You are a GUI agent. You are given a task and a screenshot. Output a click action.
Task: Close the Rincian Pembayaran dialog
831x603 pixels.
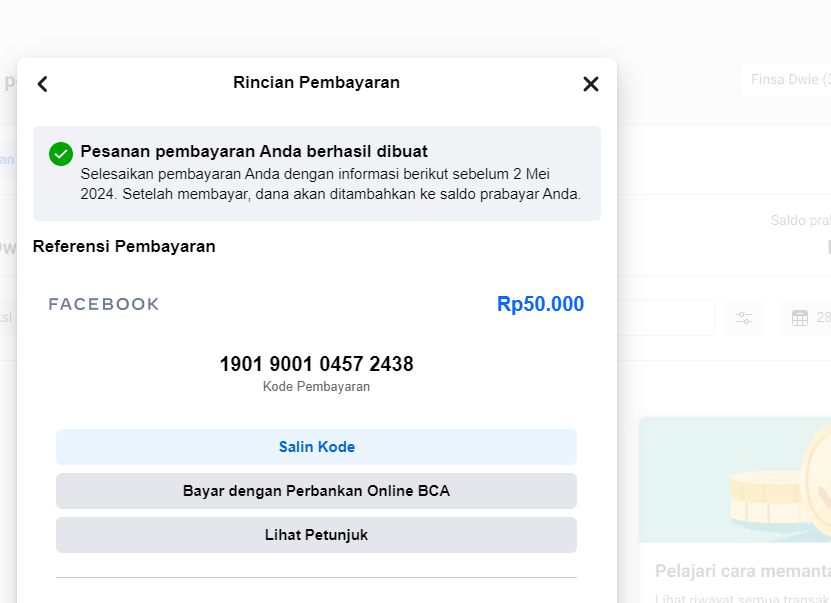tap(590, 84)
